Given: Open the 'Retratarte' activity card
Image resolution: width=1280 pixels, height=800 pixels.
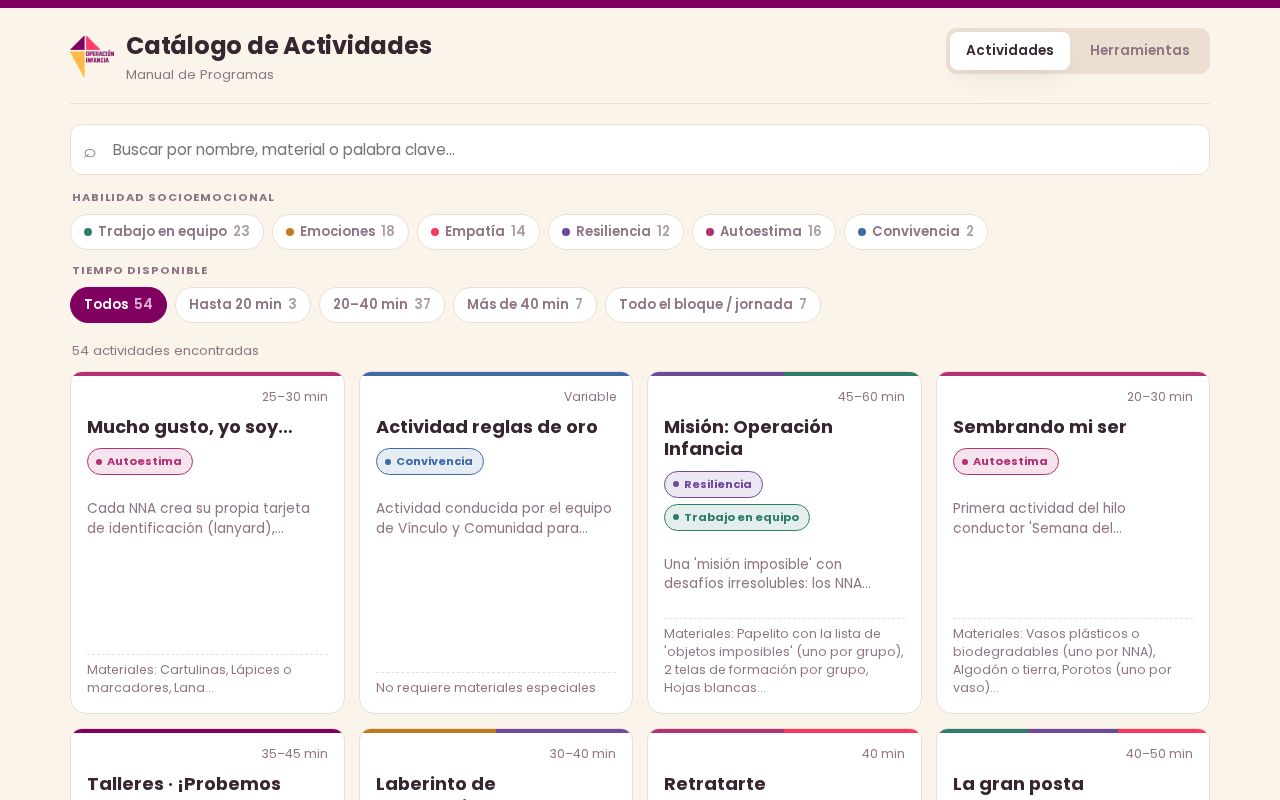Looking at the screenshot, I should (x=784, y=765).
